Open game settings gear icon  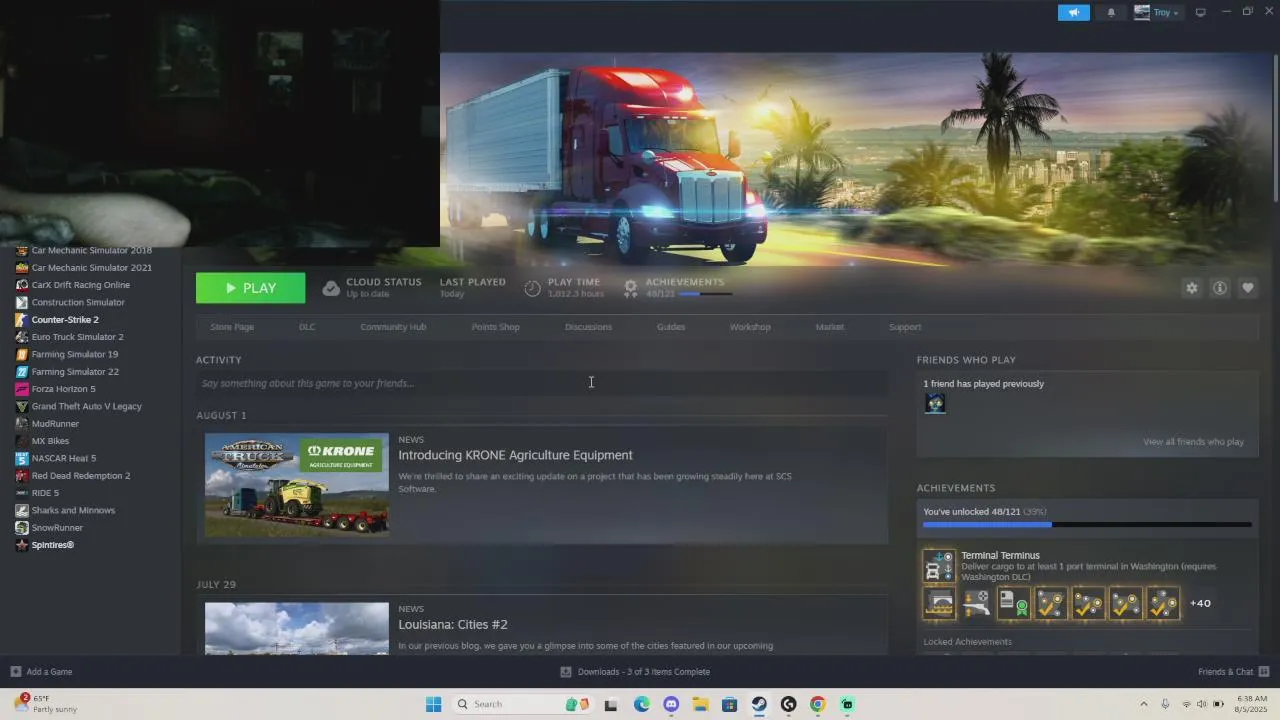(x=1192, y=288)
